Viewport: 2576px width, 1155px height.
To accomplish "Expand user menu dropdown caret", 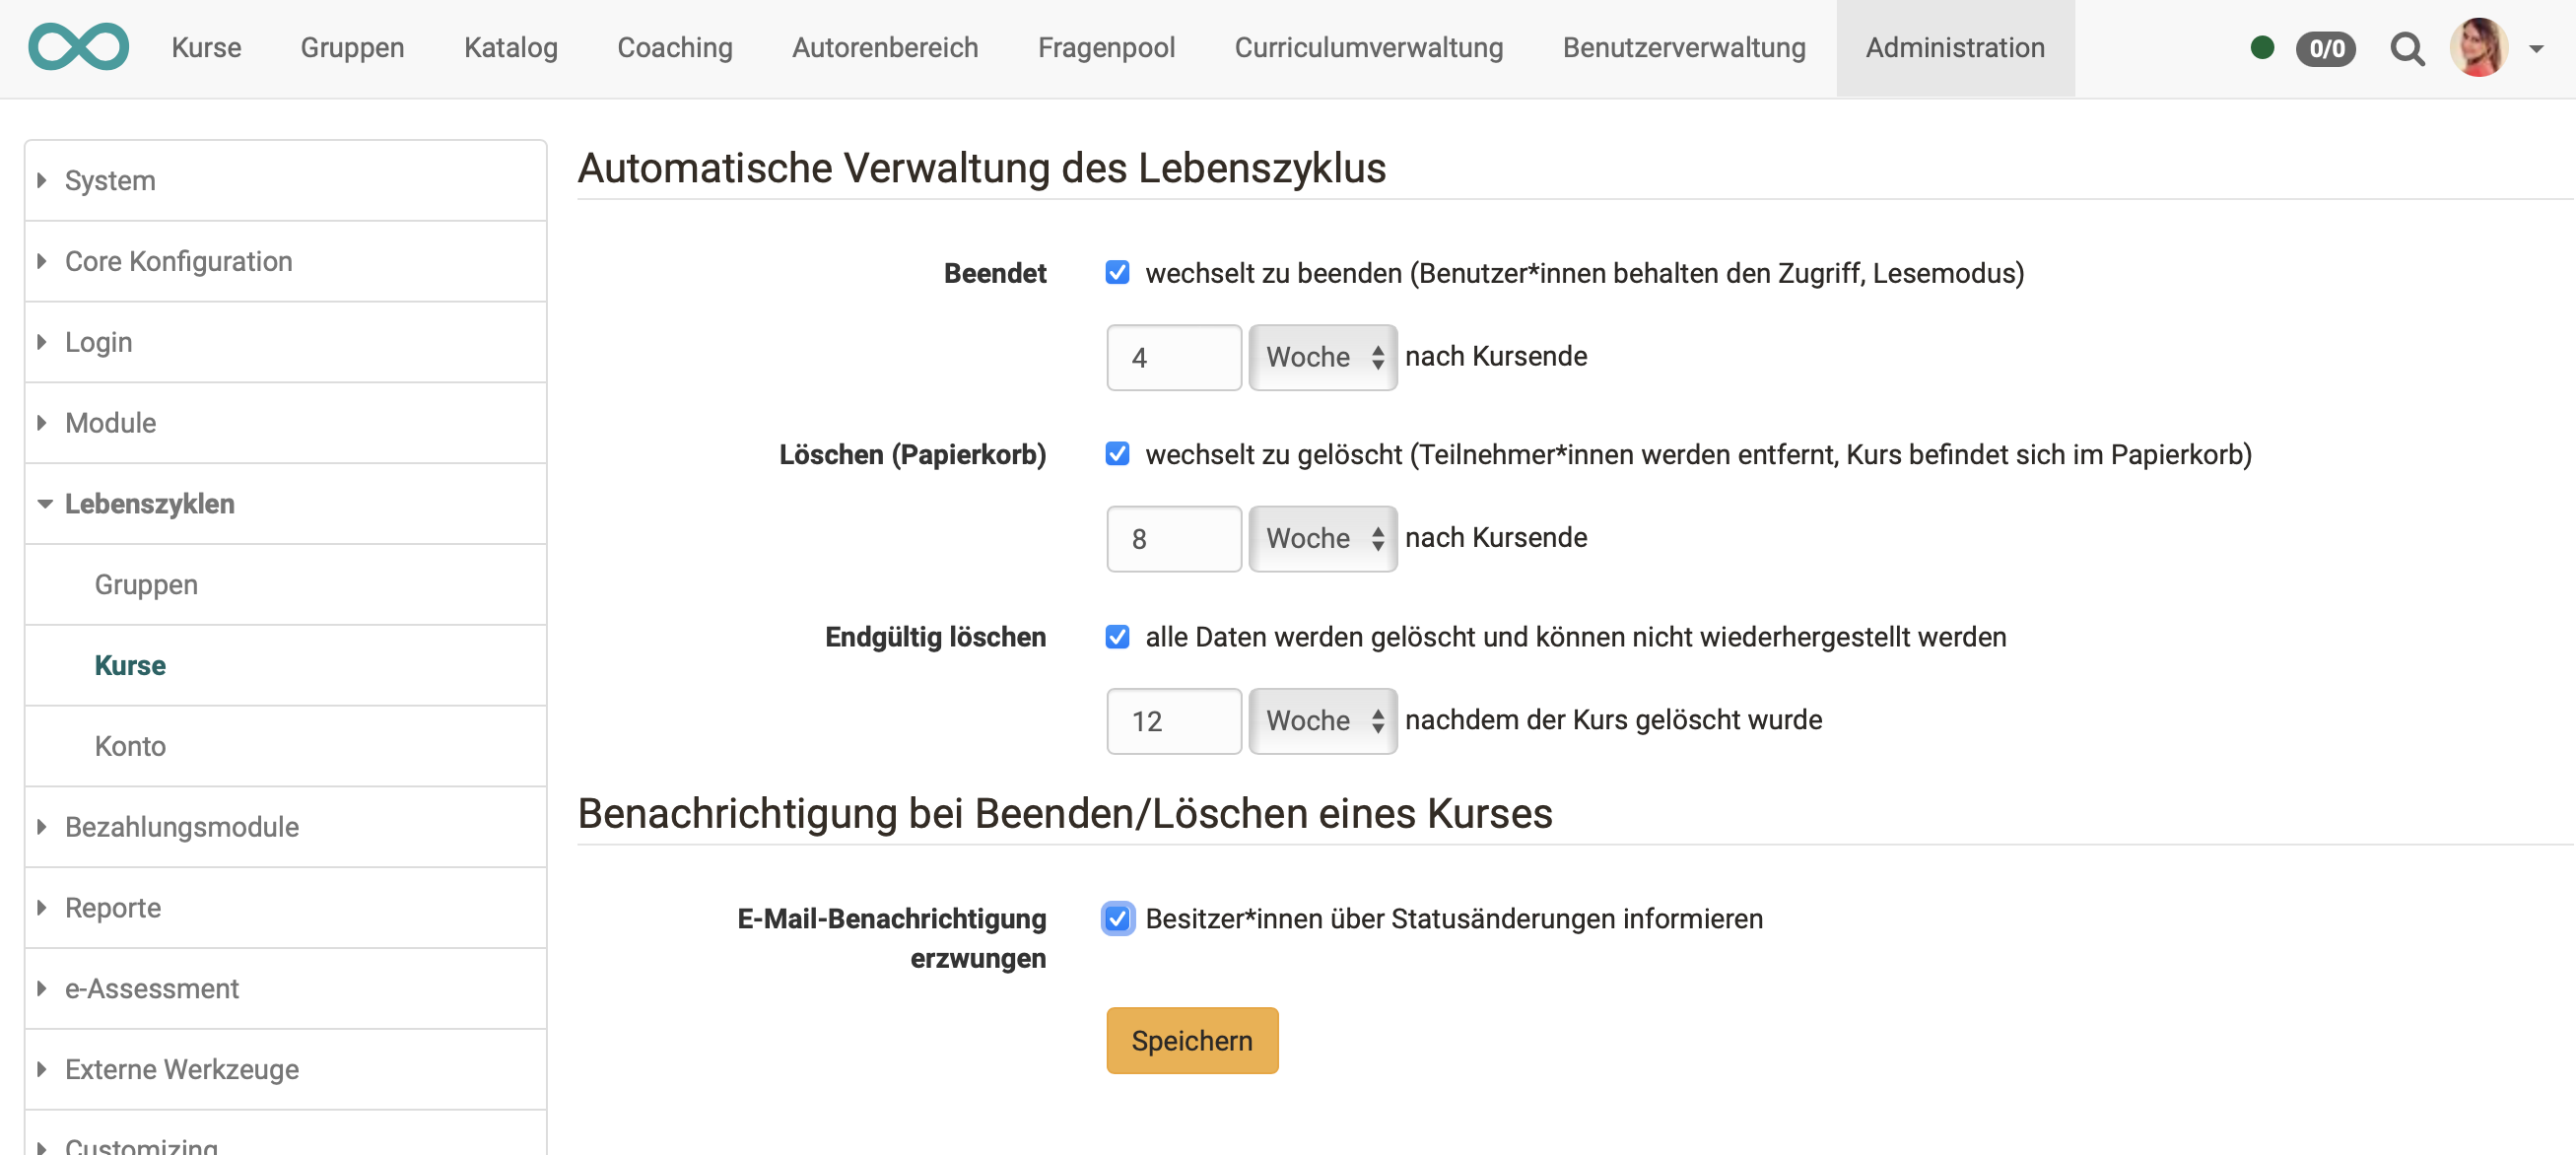I will point(2536,48).
